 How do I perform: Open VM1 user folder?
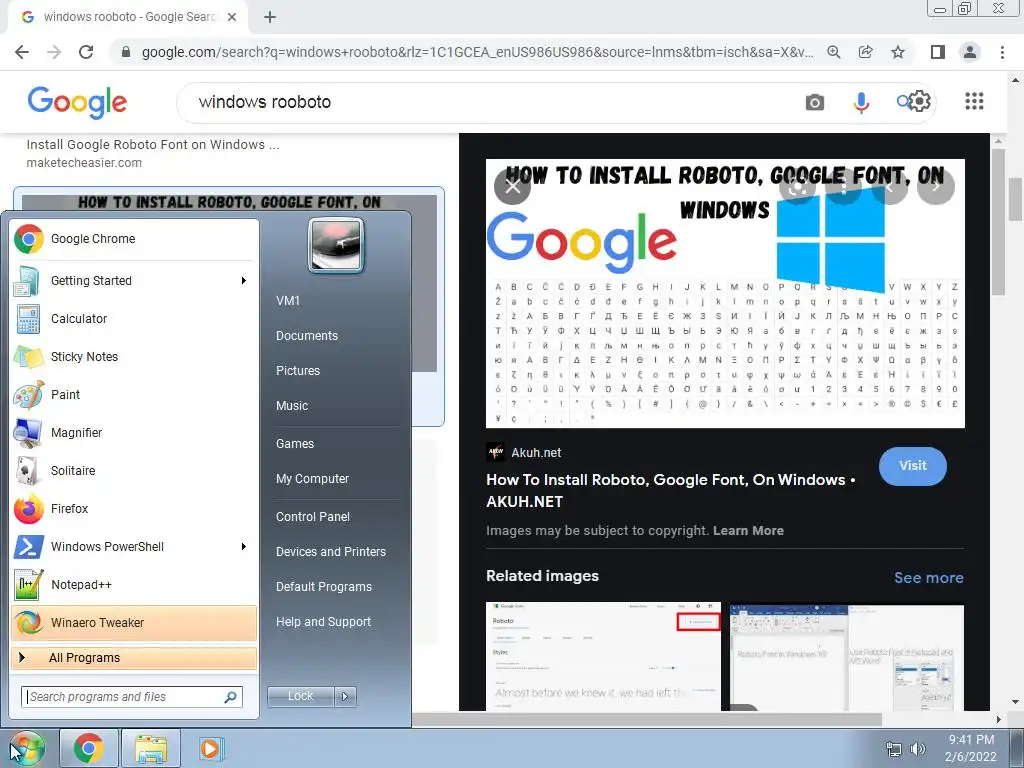coord(288,301)
